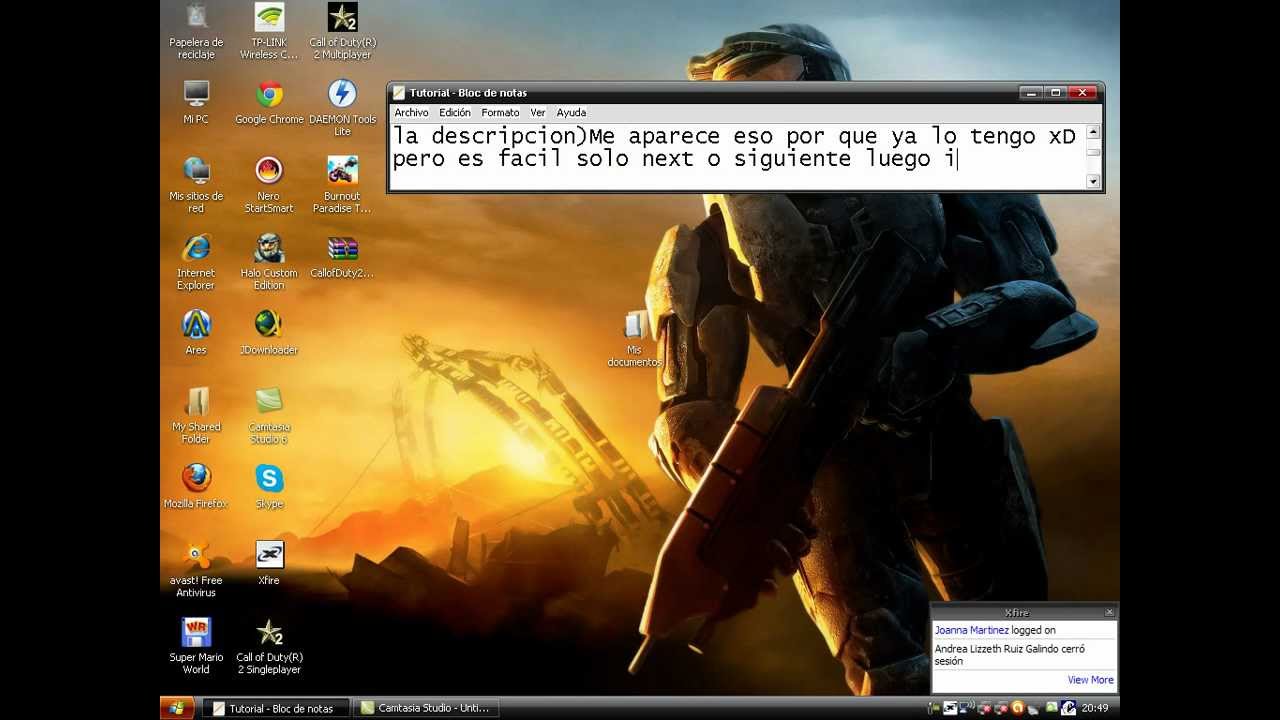Launch Call of Duty 2 Singleplayer shortcut

pyautogui.click(x=269, y=646)
